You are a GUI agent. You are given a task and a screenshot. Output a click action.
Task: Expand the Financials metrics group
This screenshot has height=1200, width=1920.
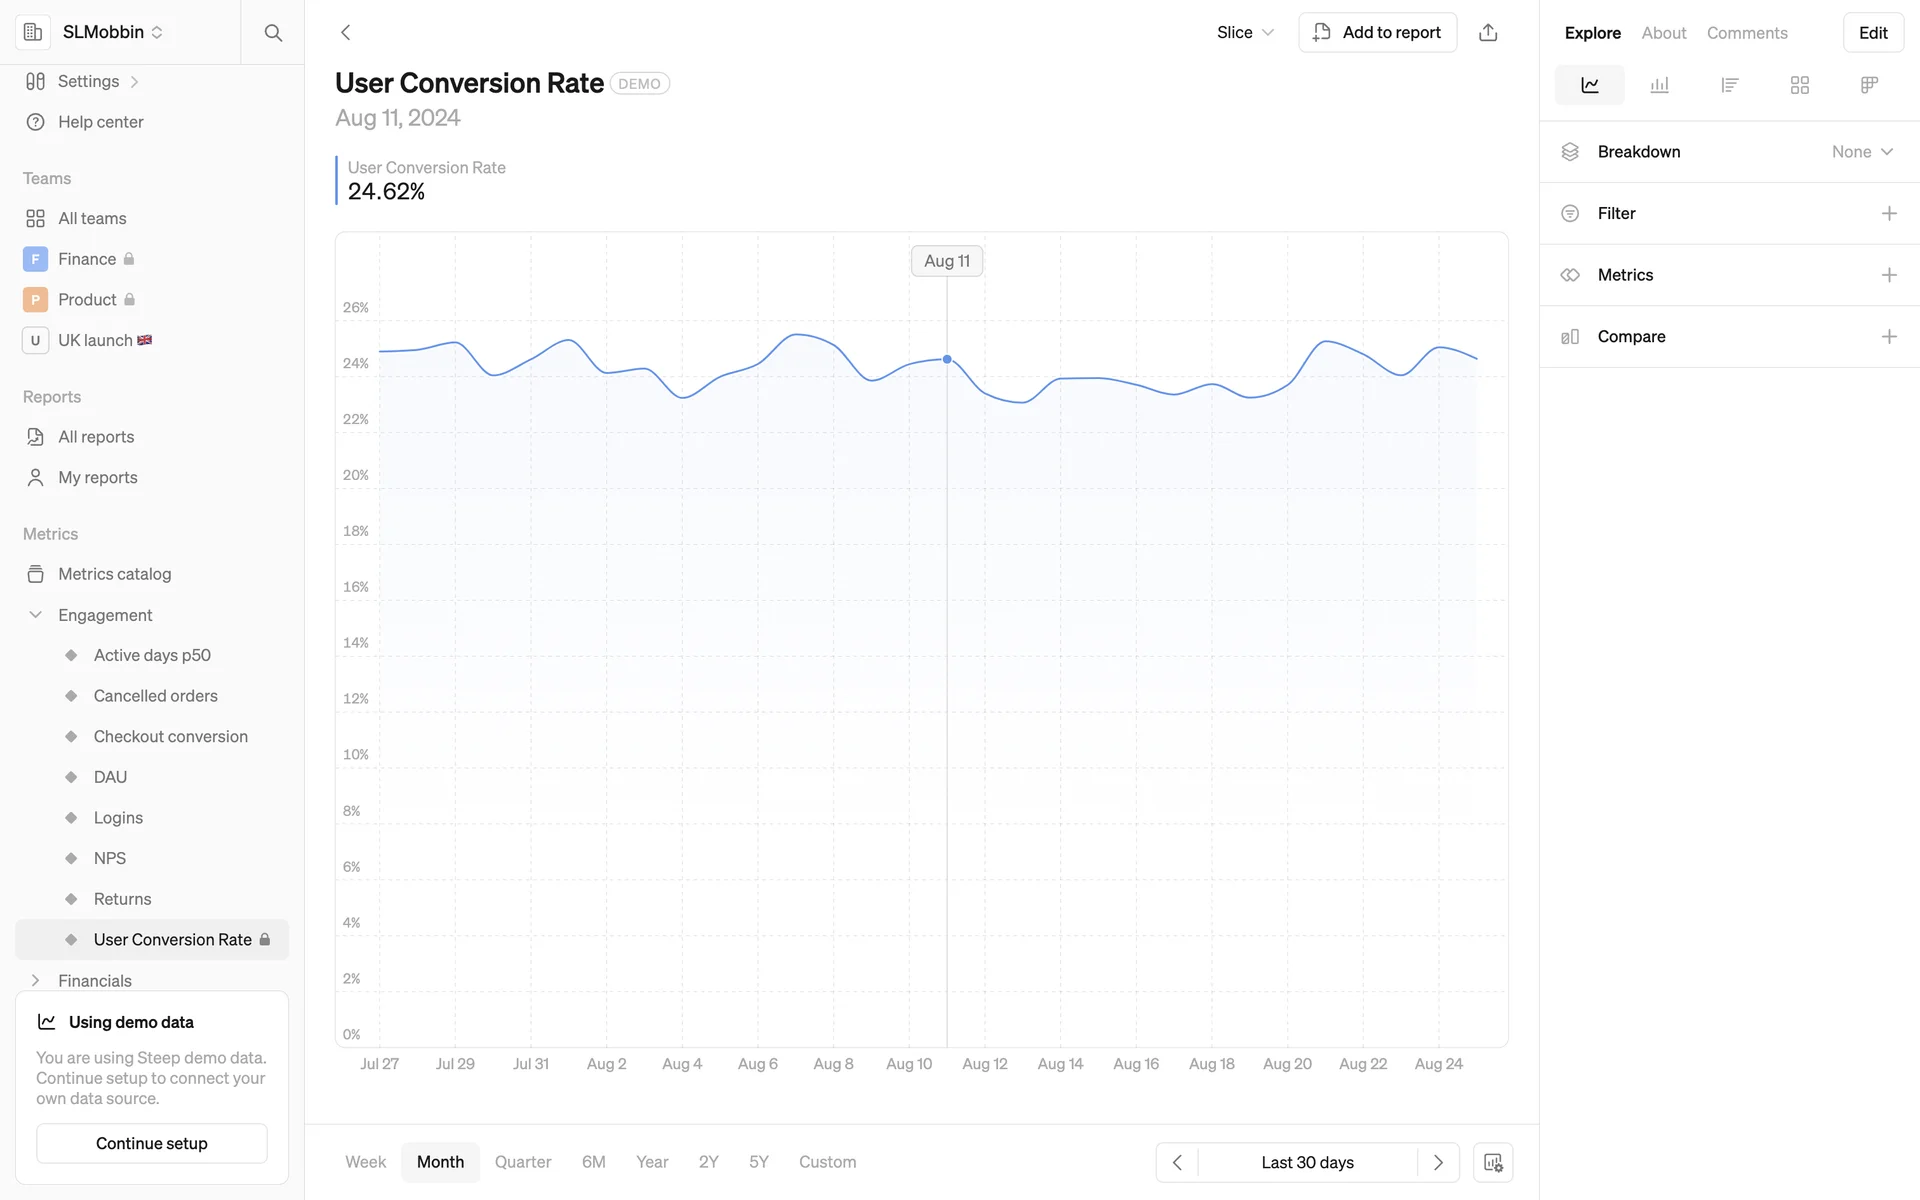click(36, 981)
